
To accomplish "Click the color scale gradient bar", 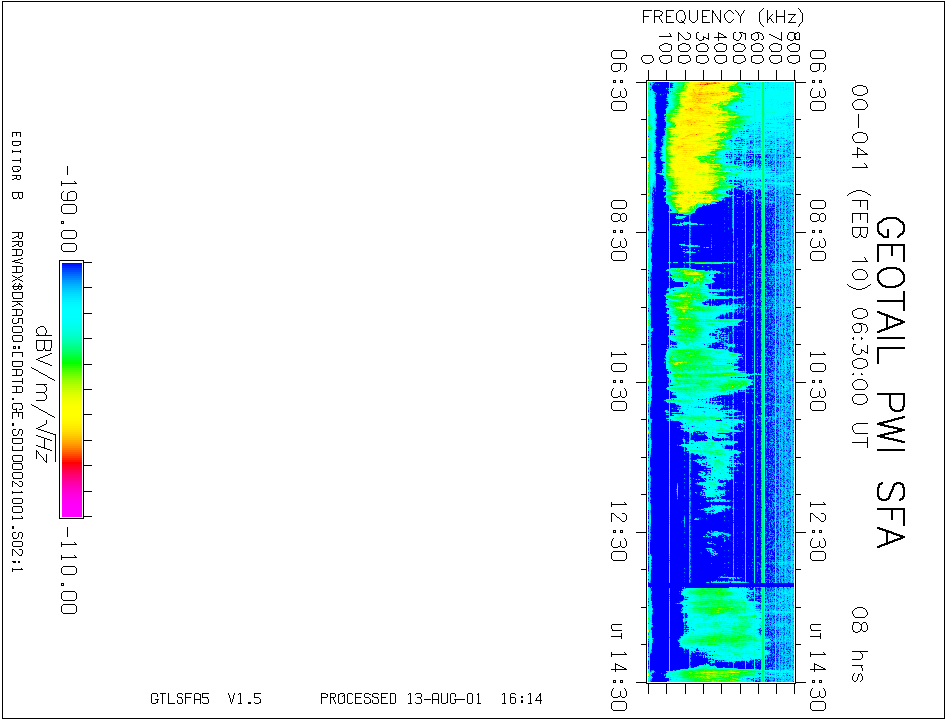I will (x=71, y=389).
